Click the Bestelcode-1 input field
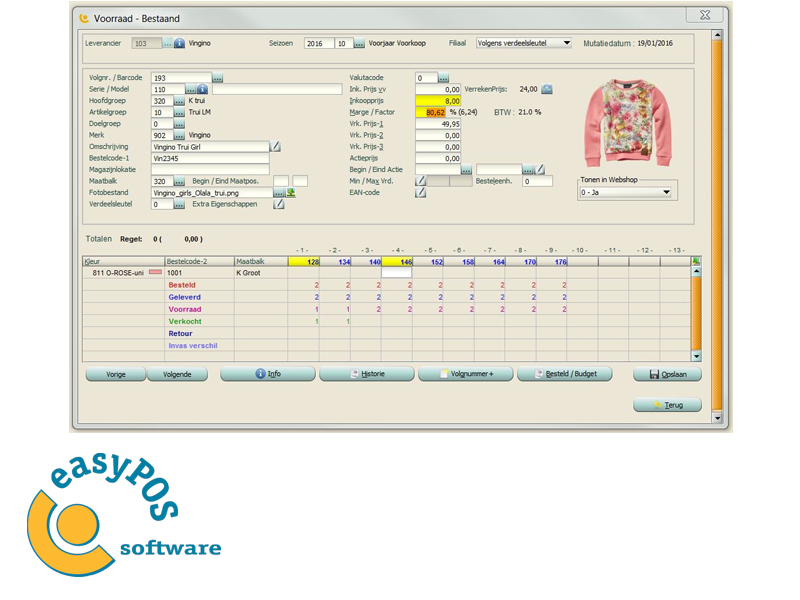 [x=210, y=158]
